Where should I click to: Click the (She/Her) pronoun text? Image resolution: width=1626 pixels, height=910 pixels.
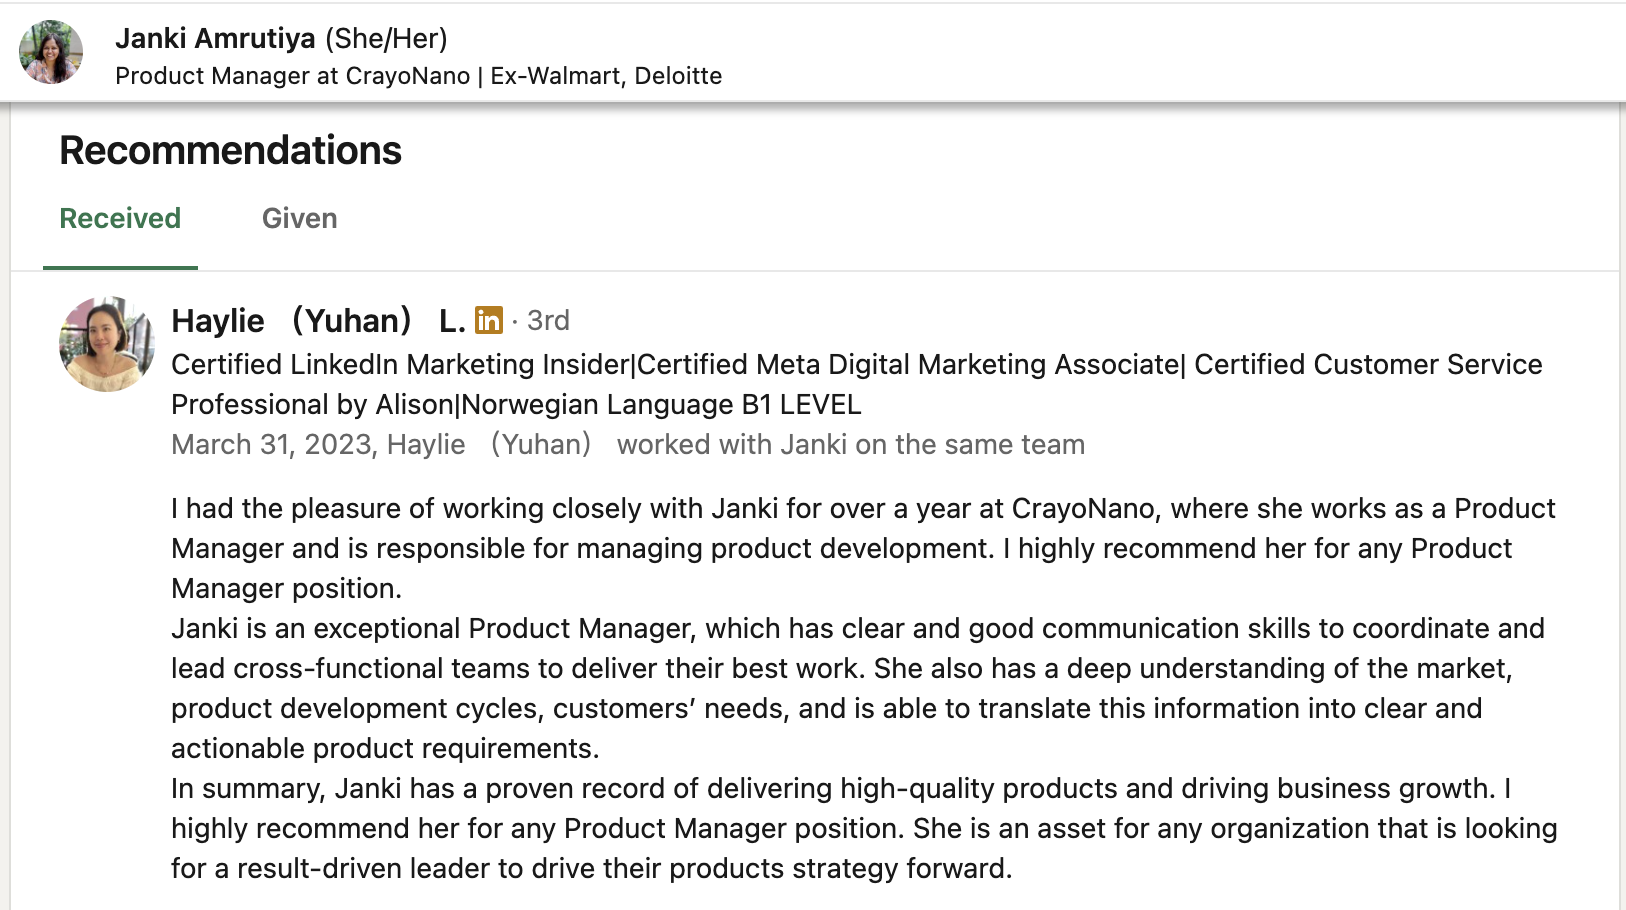pos(386,39)
